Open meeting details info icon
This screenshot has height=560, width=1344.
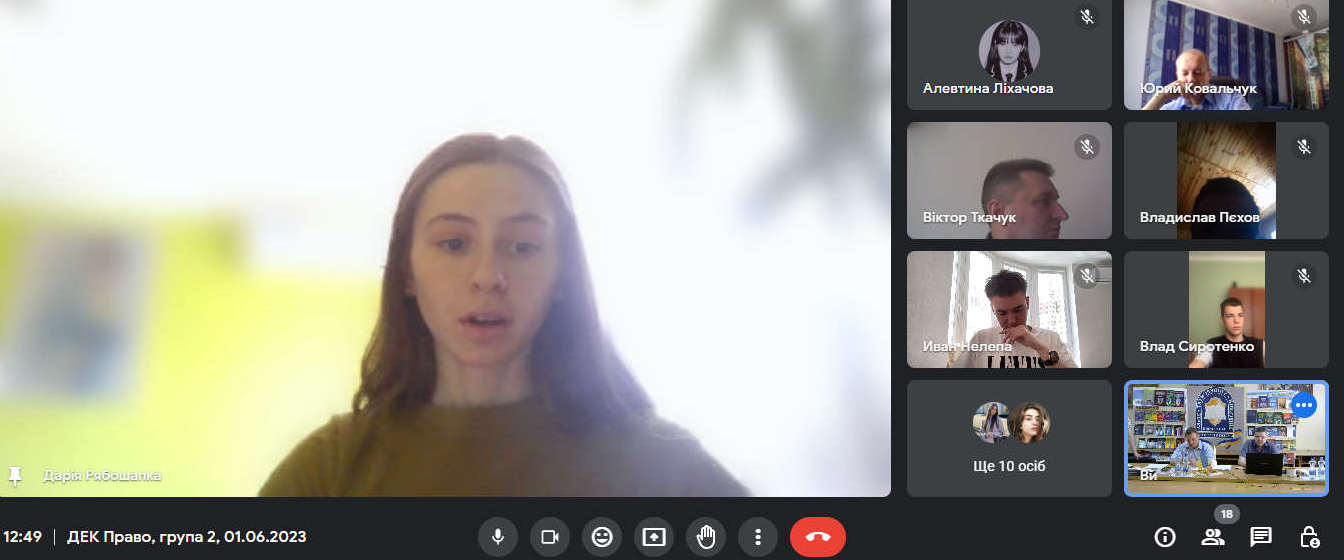(1164, 537)
